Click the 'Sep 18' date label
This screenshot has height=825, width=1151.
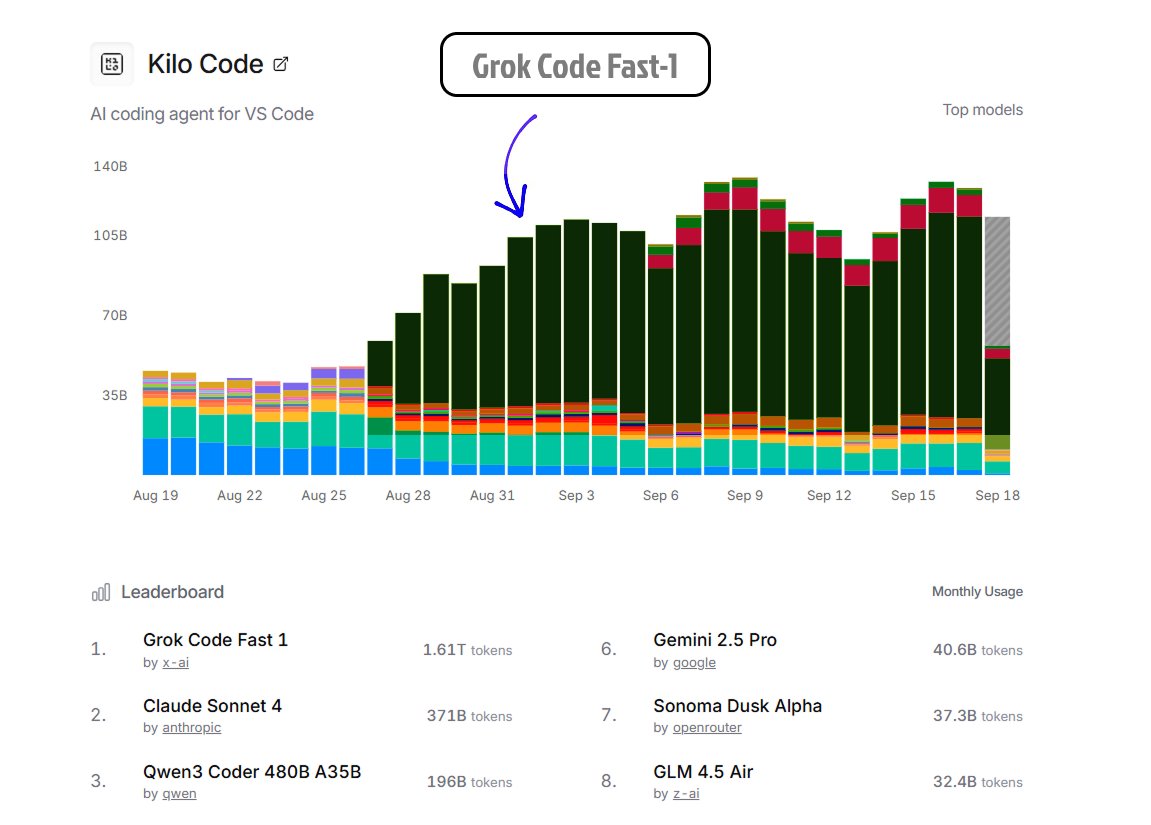pyautogui.click(x=997, y=495)
